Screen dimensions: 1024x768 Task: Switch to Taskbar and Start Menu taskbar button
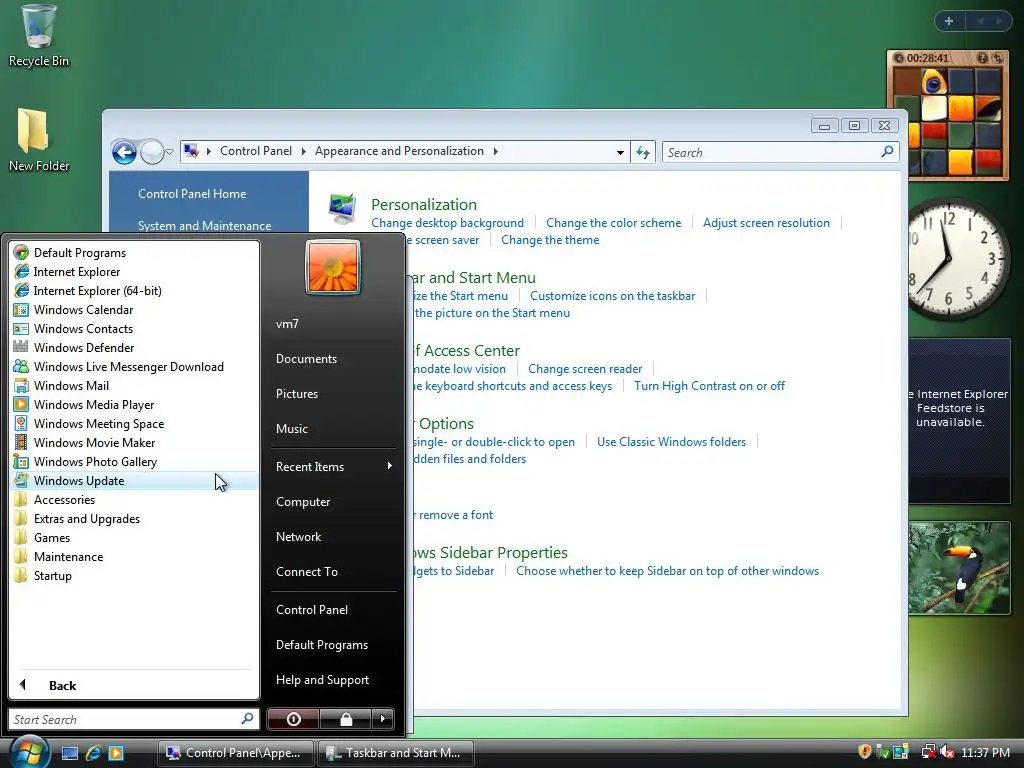click(396, 753)
